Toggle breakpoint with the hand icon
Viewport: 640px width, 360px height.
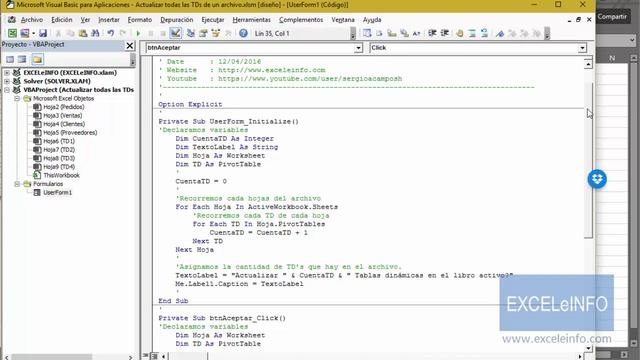[x=460, y=33]
